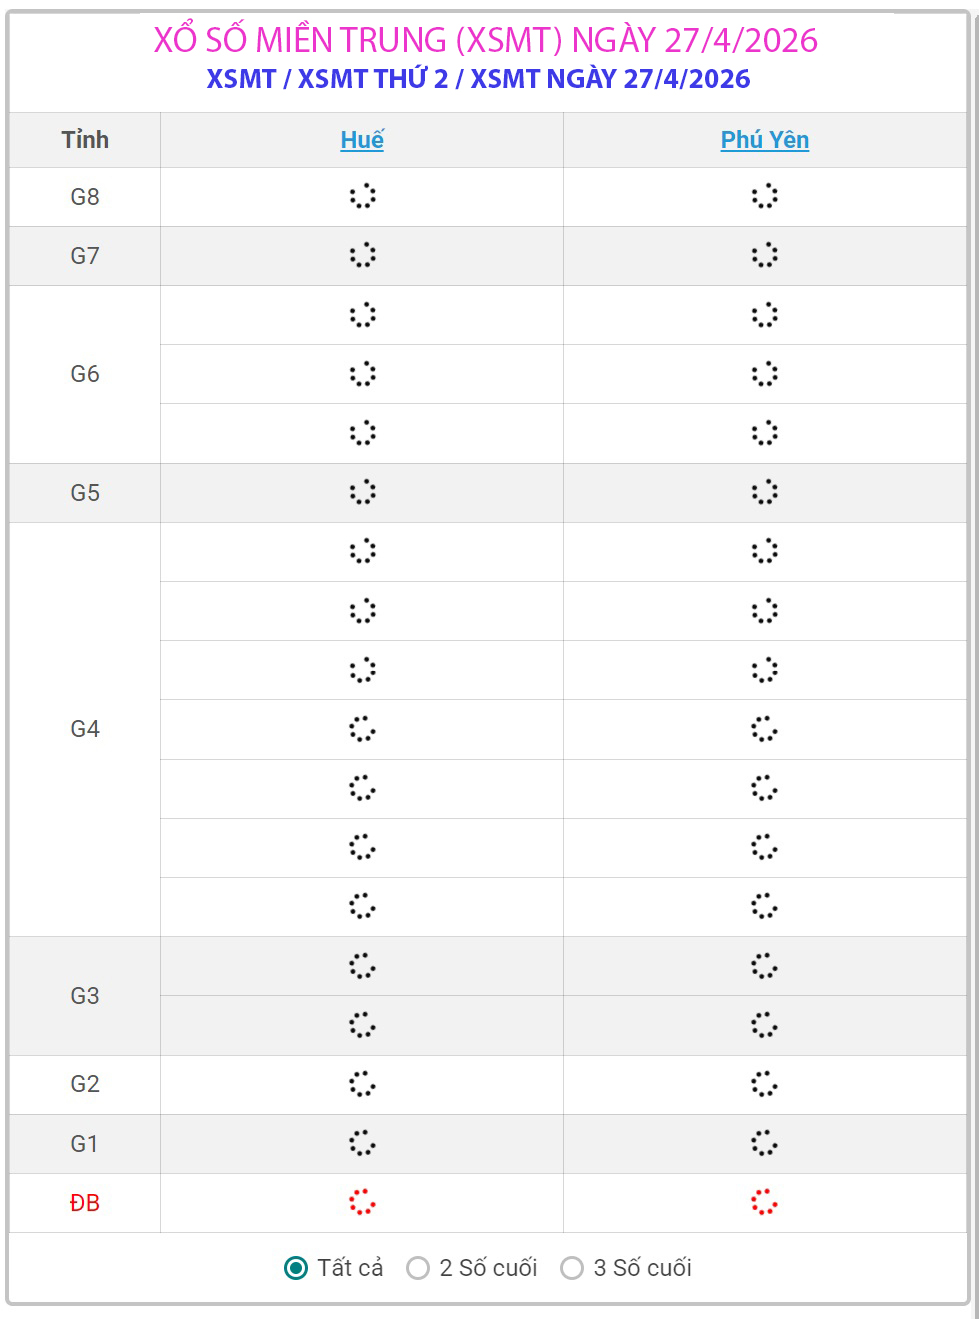The height and width of the screenshot is (1319, 979).
Task: Click the red ĐB spinner under Phú Yên
Action: (764, 1202)
